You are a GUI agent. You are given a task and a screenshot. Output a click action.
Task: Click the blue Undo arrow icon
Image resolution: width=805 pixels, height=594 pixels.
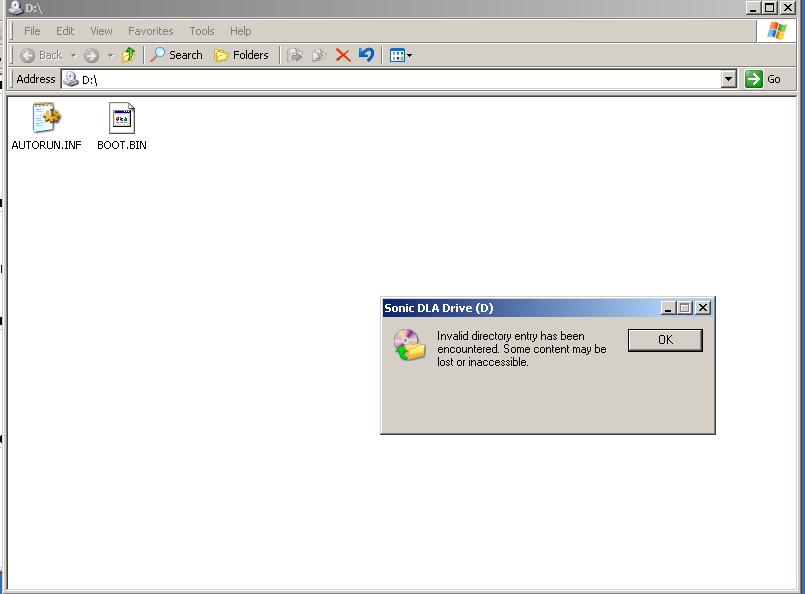[366, 54]
